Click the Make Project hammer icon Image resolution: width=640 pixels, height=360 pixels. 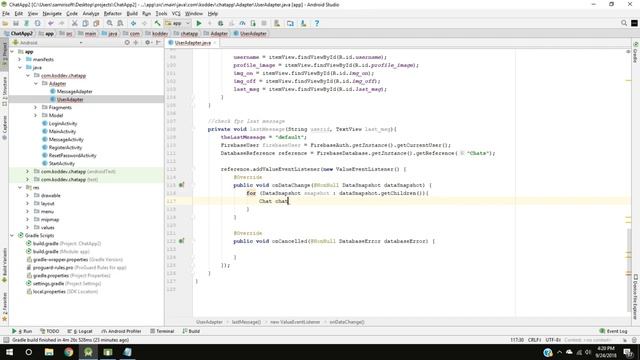coord(157,23)
